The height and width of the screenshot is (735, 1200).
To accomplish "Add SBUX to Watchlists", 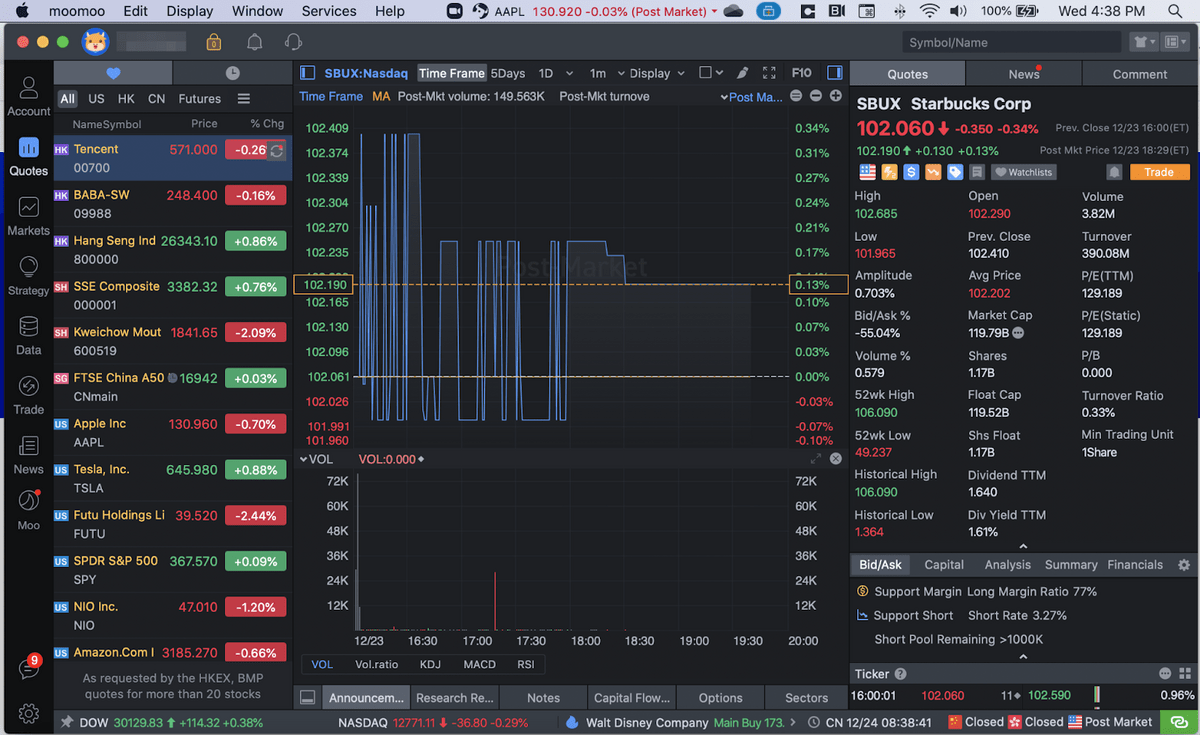I will pyautogui.click(x=1023, y=172).
